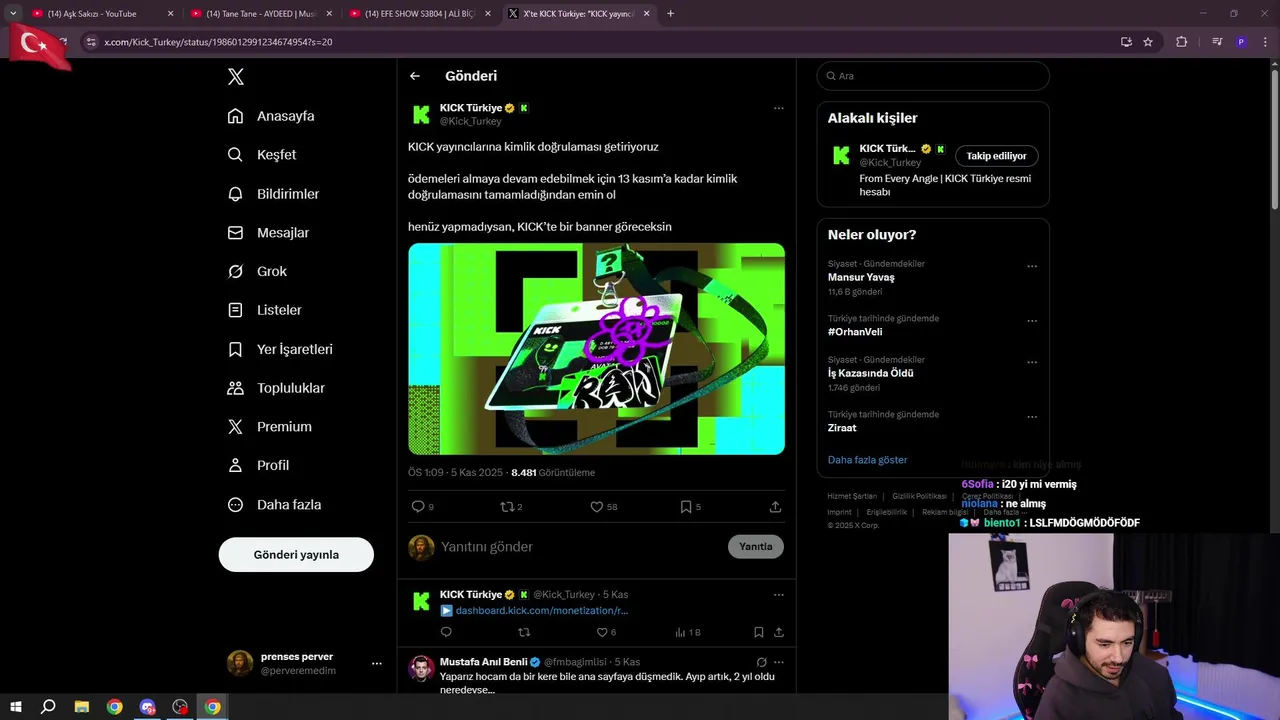Open Listeler page
The width and height of the screenshot is (1280, 720).
click(x=264, y=310)
